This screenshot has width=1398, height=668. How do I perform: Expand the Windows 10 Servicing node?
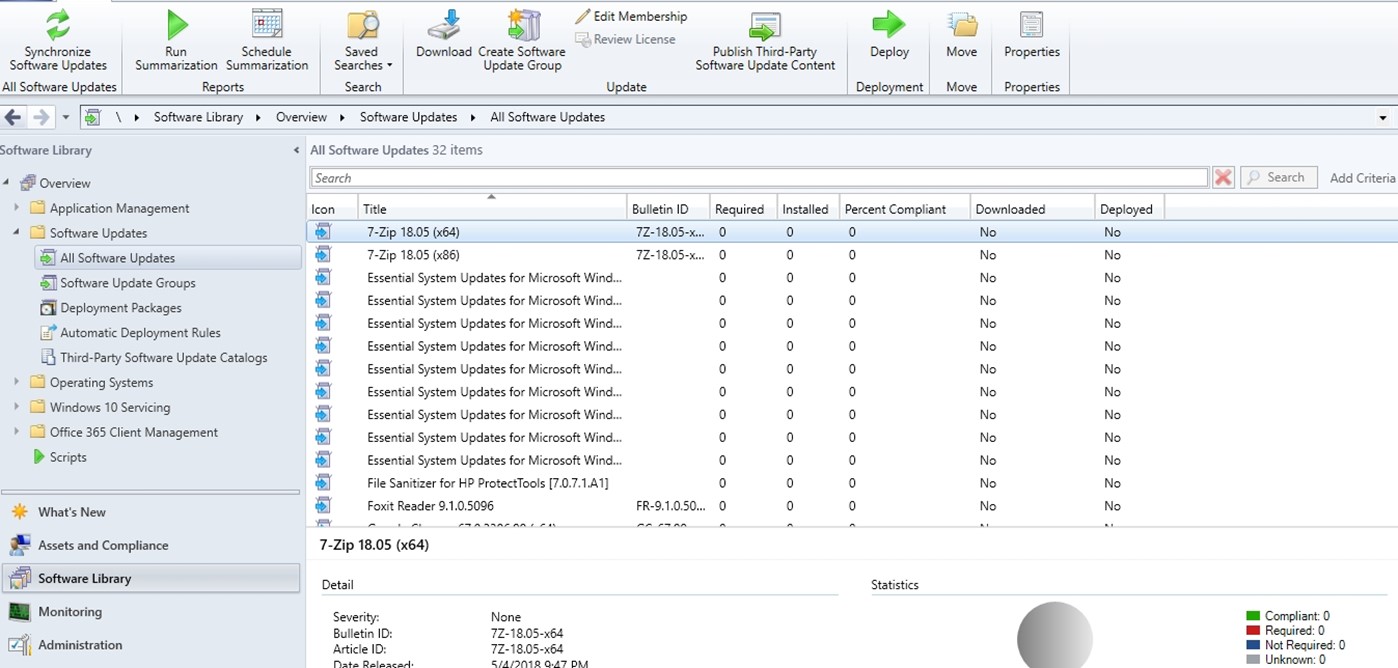click(16, 407)
